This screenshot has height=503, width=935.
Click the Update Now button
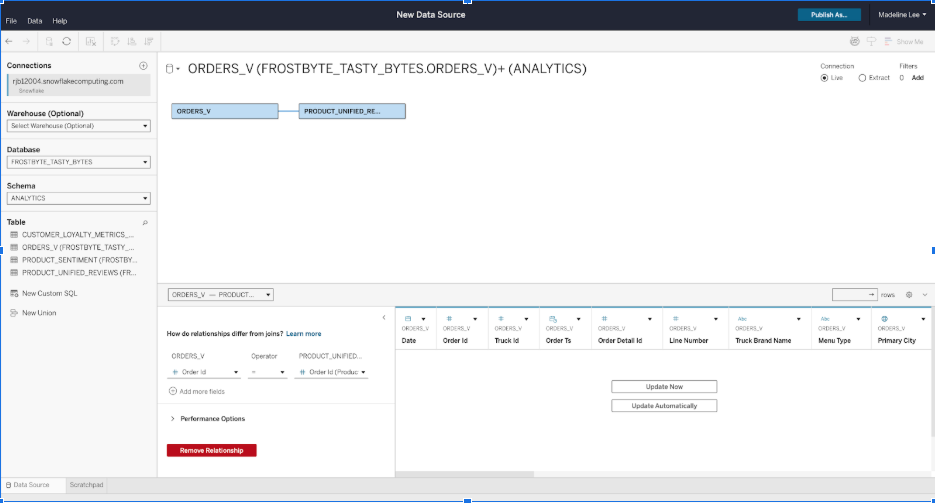coord(664,386)
